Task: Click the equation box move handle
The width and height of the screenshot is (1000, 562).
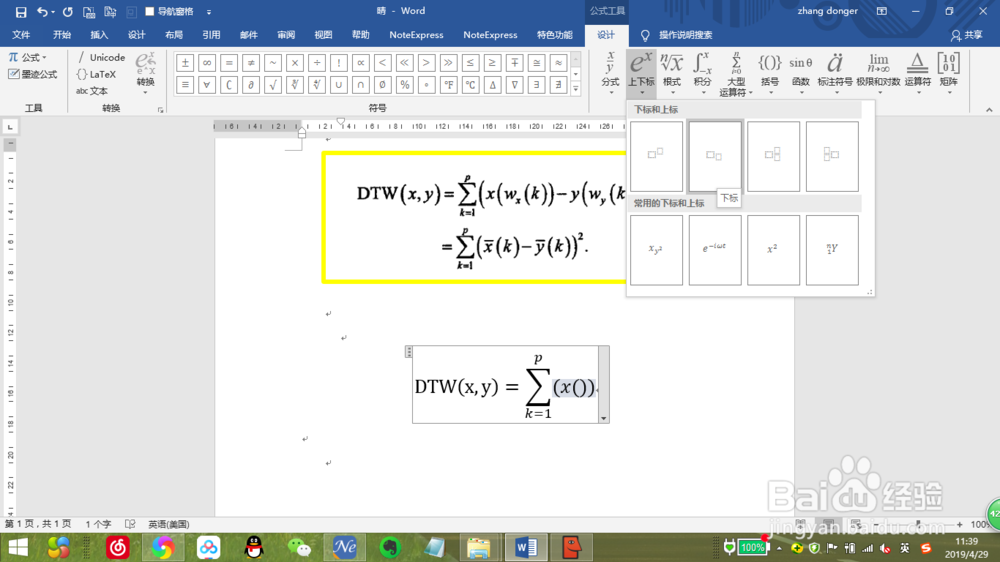Action: 409,351
